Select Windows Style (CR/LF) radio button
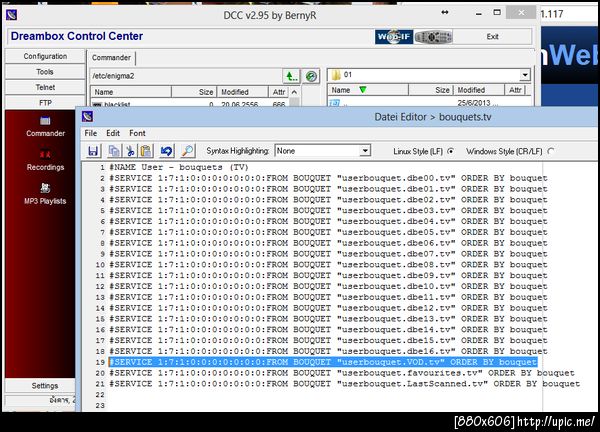This screenshot has width=600, height=432. [x=551, y=151]
